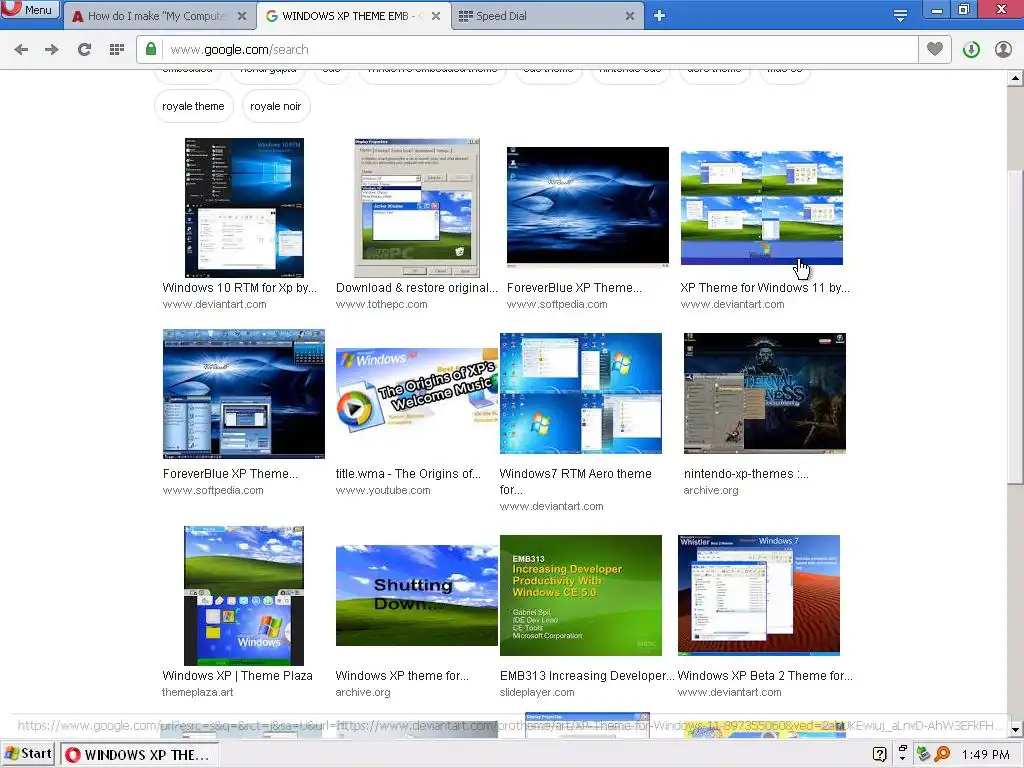Open the Display Properties dialog thumbnail
The height and width of the screenshot is (768, 1024).
click(x=417, y=208)
